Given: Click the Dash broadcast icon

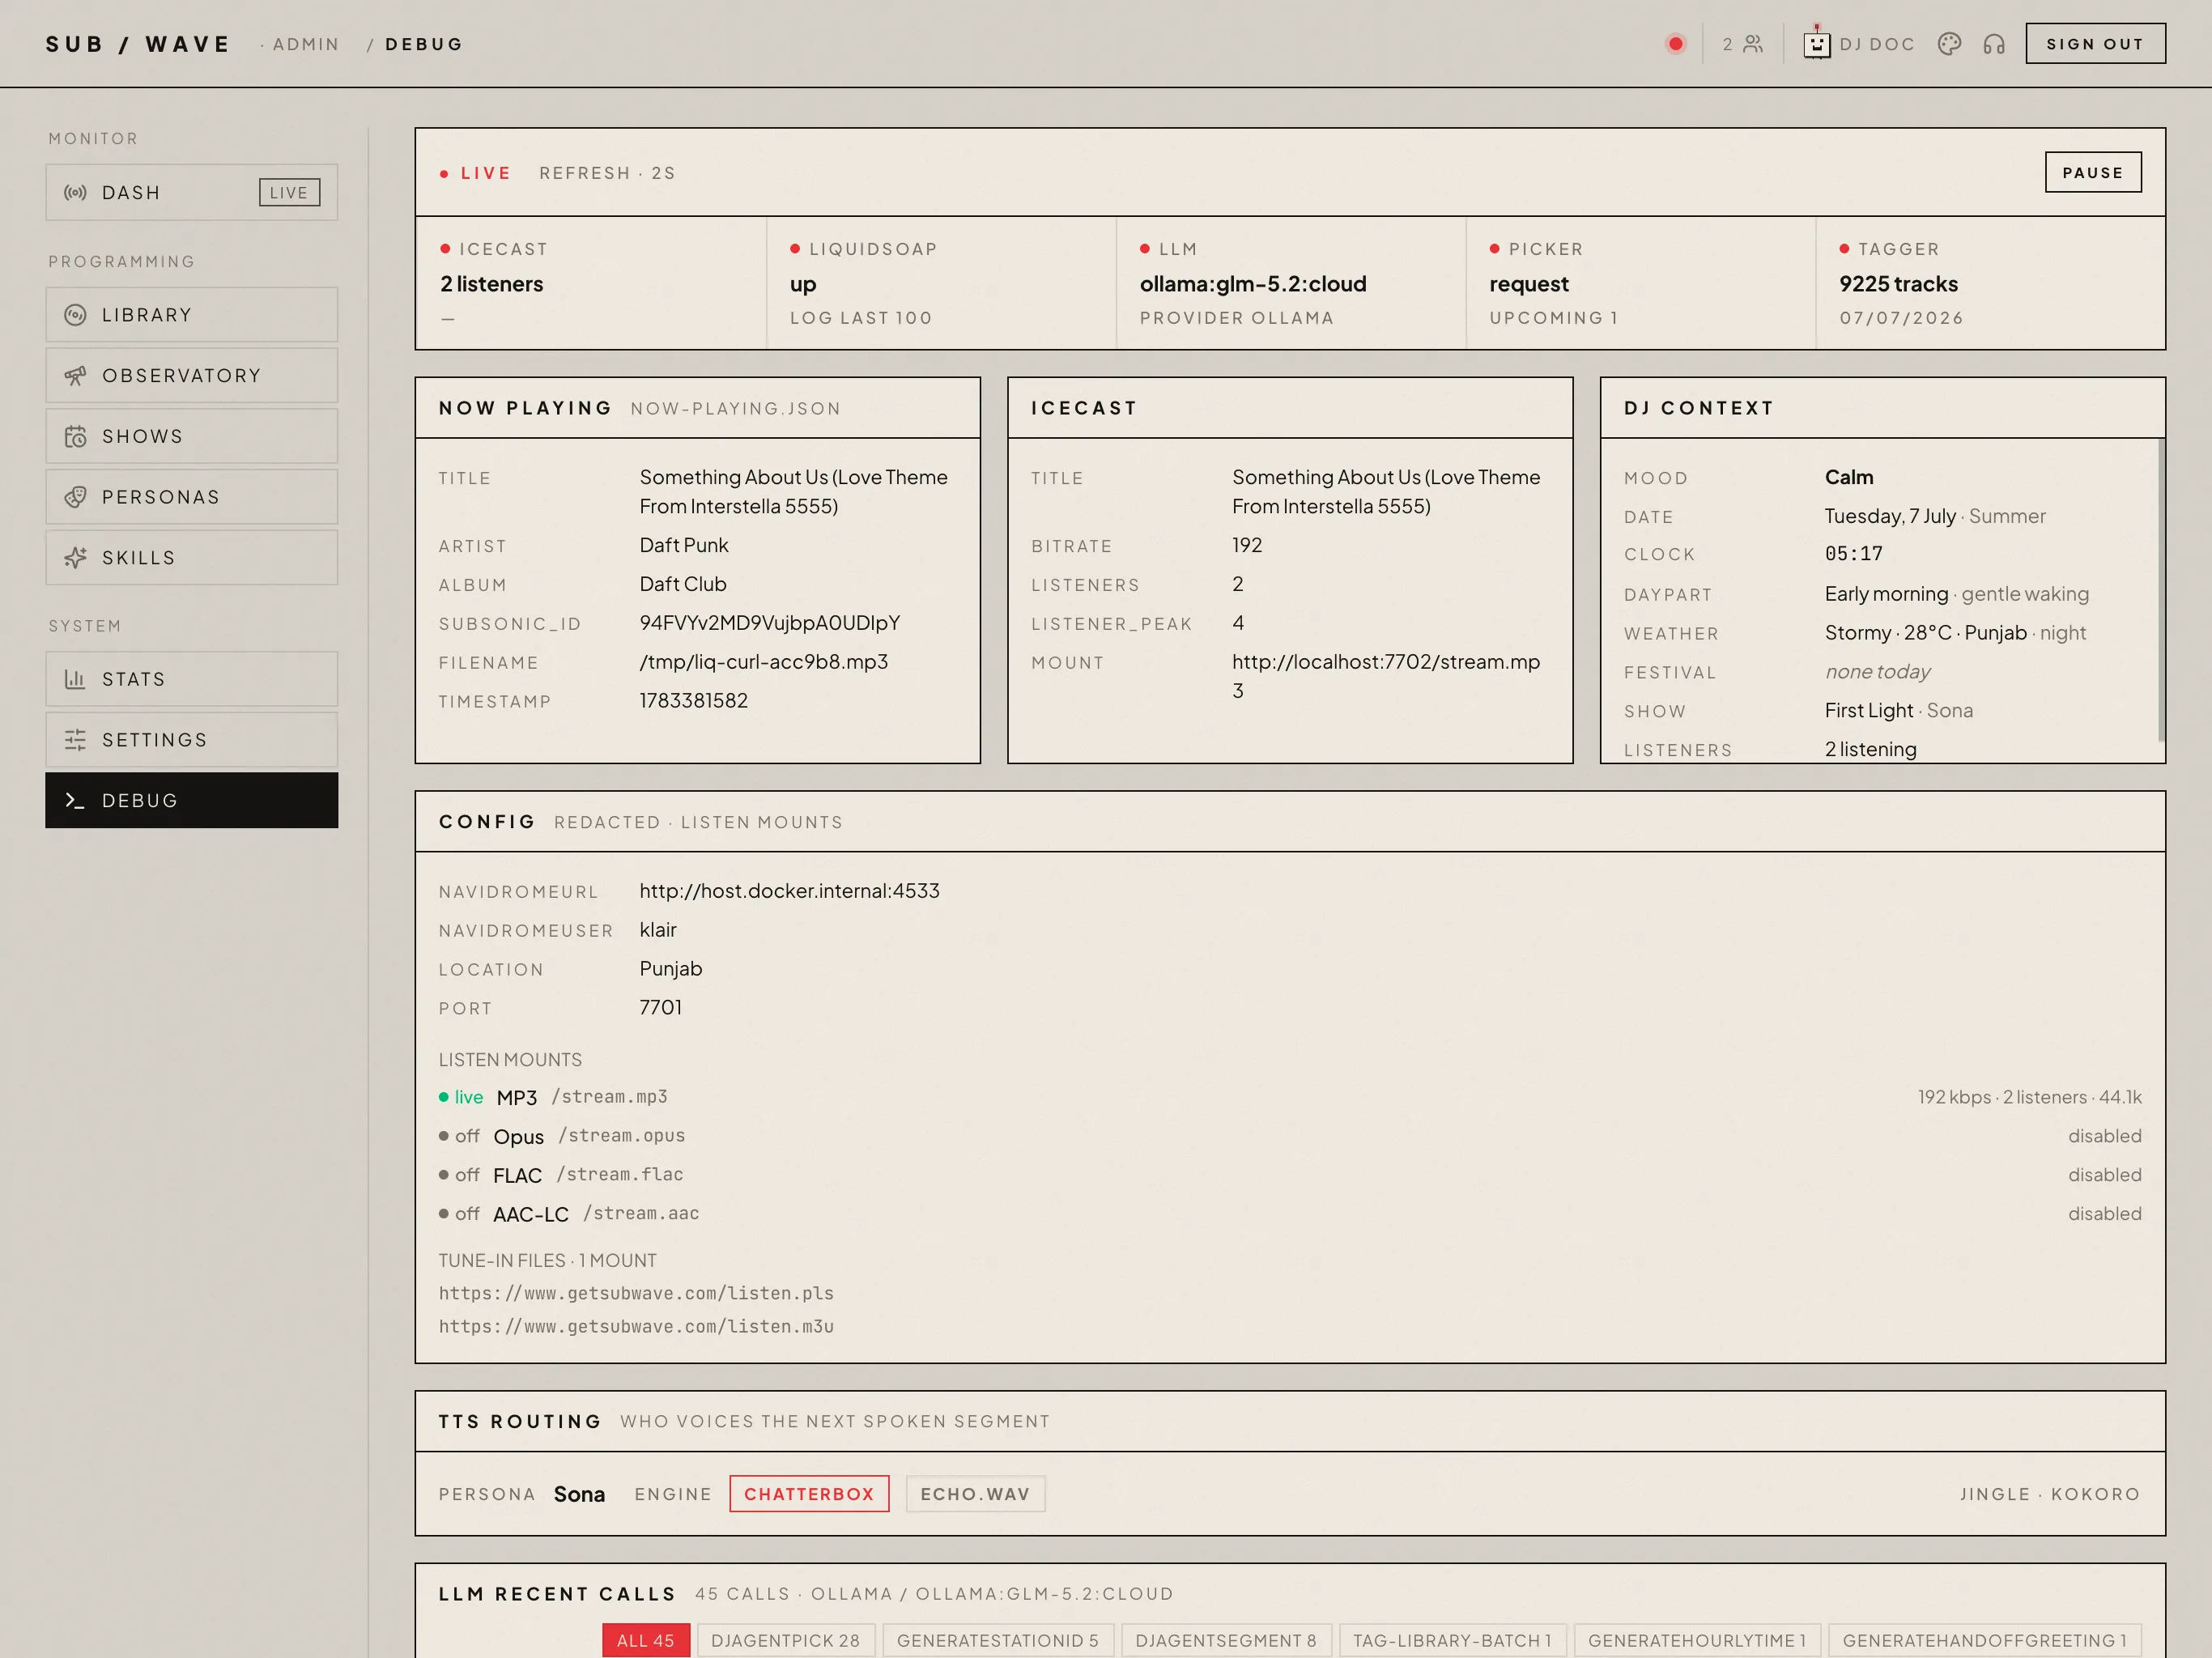Looking at the screenshot, I should pos(75,193).
